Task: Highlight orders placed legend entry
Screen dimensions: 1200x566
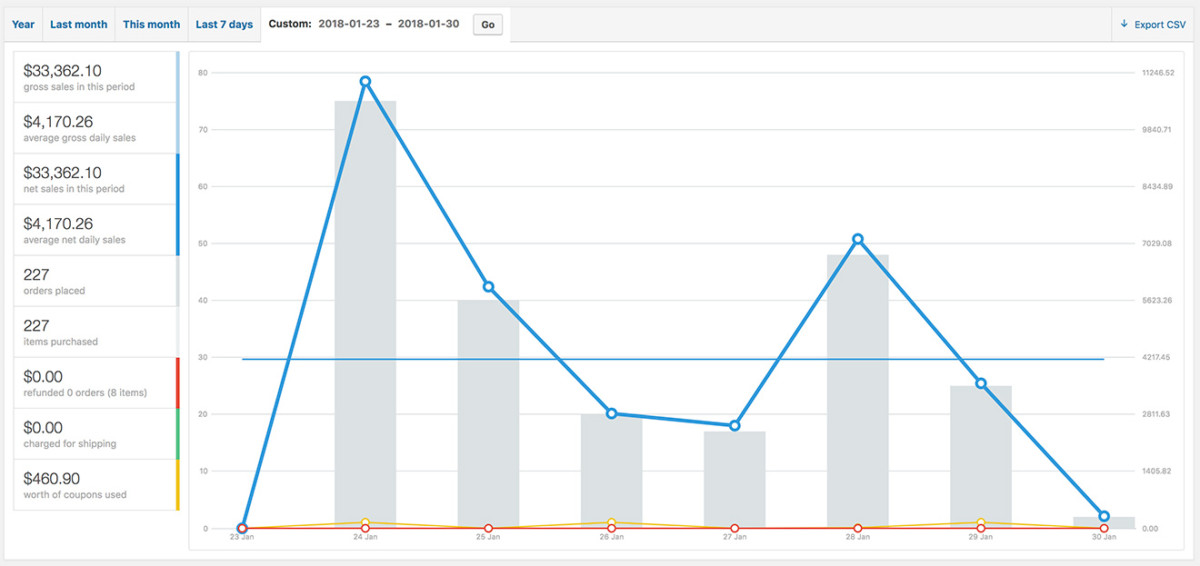Action: 95,281
